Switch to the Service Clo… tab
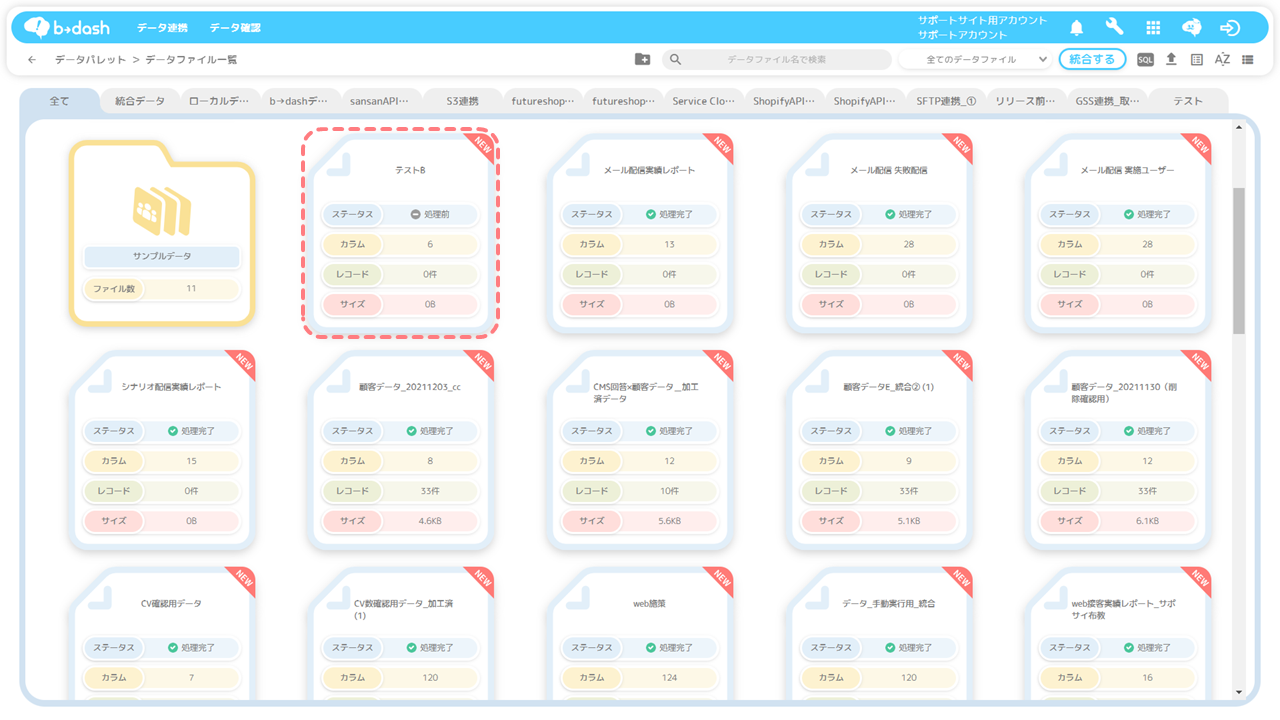This screenshot has width=1280, height=720. 704,101
